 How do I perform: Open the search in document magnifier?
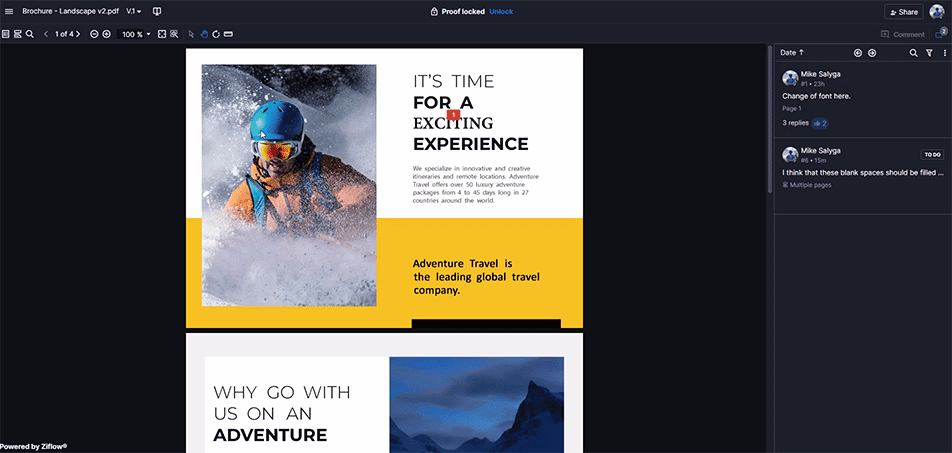pos(29,34)
